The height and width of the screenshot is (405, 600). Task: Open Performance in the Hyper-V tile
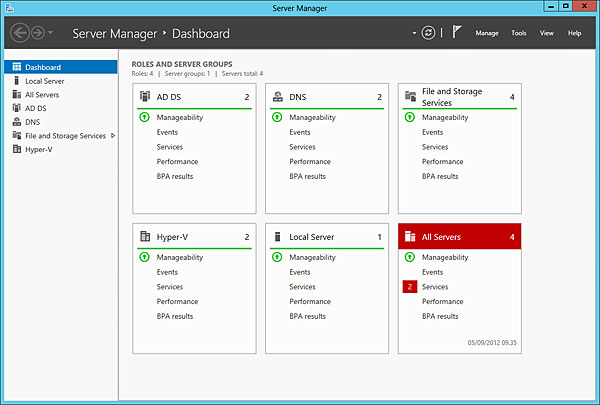[x=177, y=302]
